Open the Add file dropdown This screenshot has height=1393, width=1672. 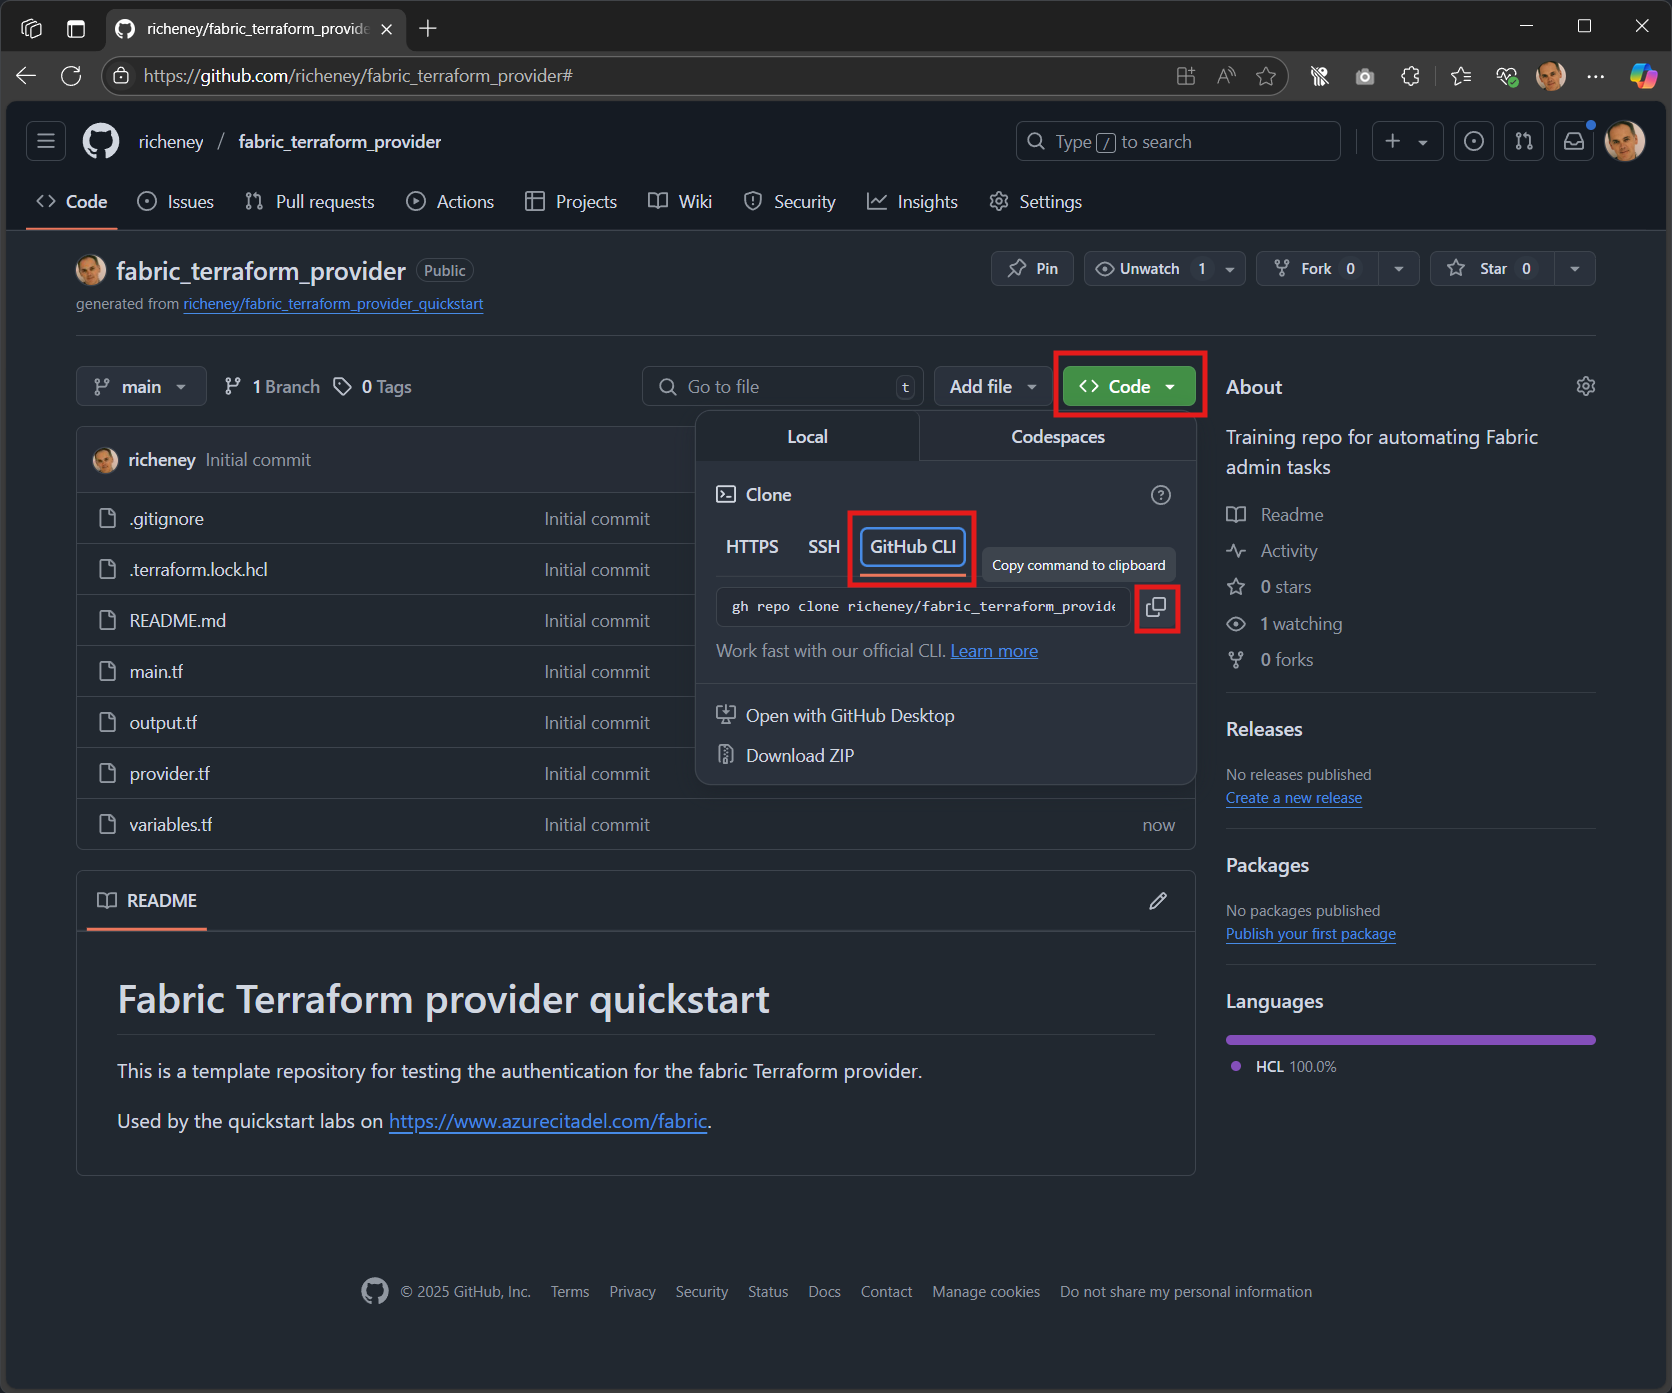point(991,386)
